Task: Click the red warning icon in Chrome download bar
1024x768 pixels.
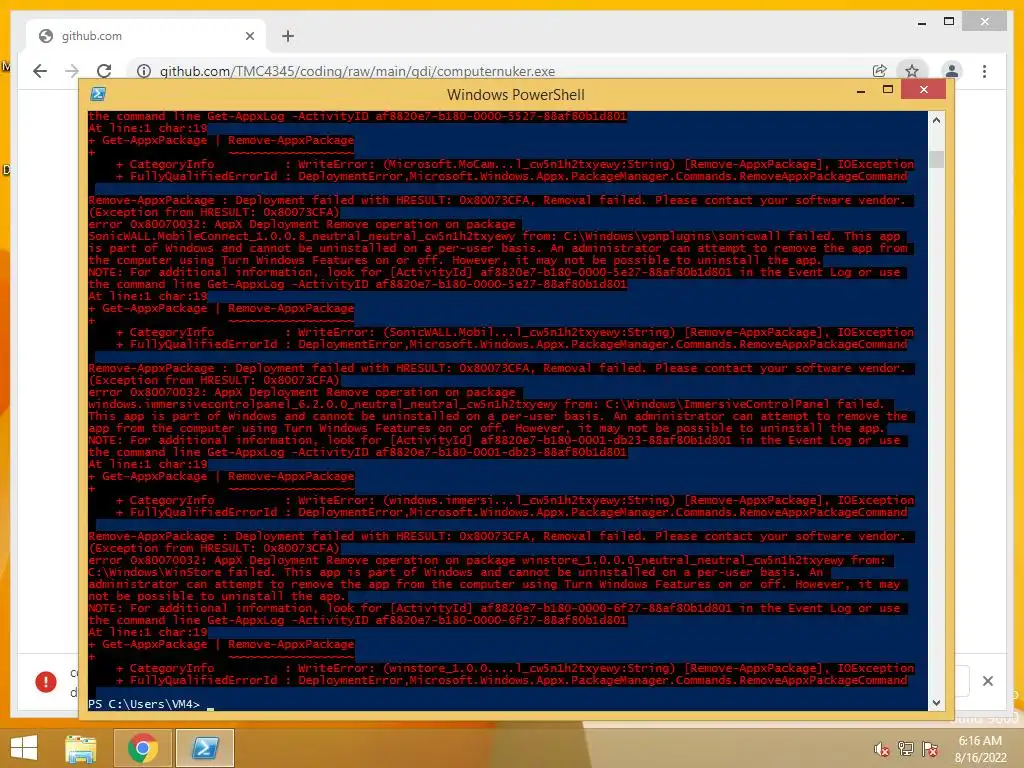Action: click(x=46, y=682)
